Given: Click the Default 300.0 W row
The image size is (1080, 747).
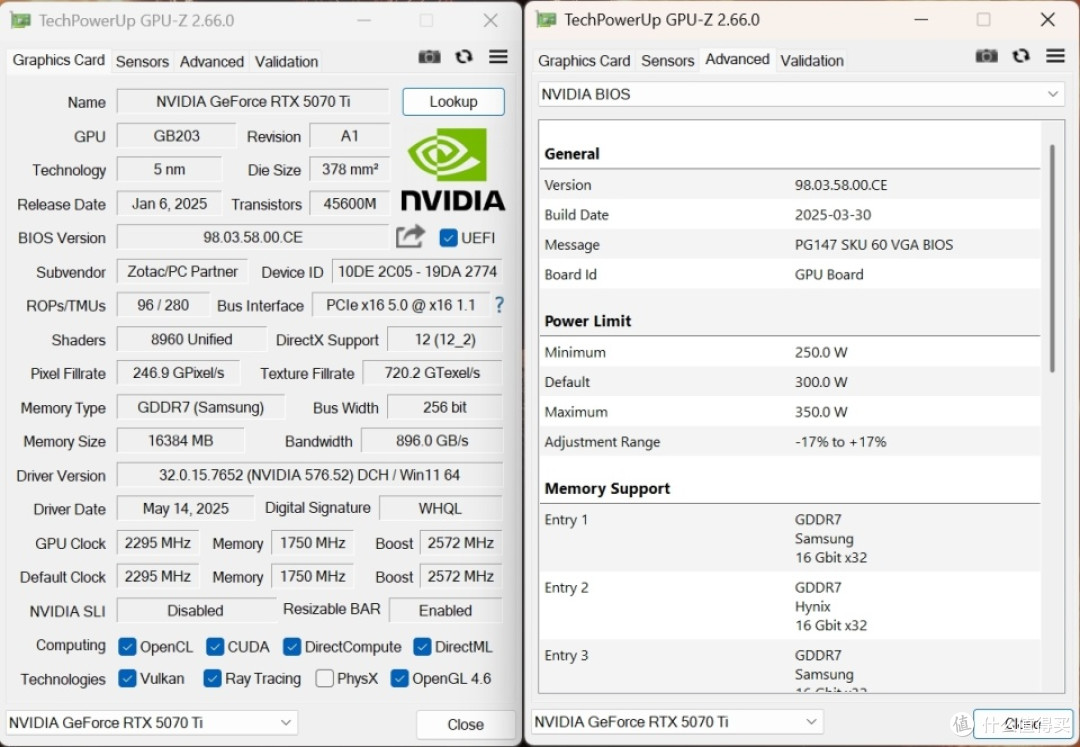Looking at the screenshot, I should click(790, 382).
